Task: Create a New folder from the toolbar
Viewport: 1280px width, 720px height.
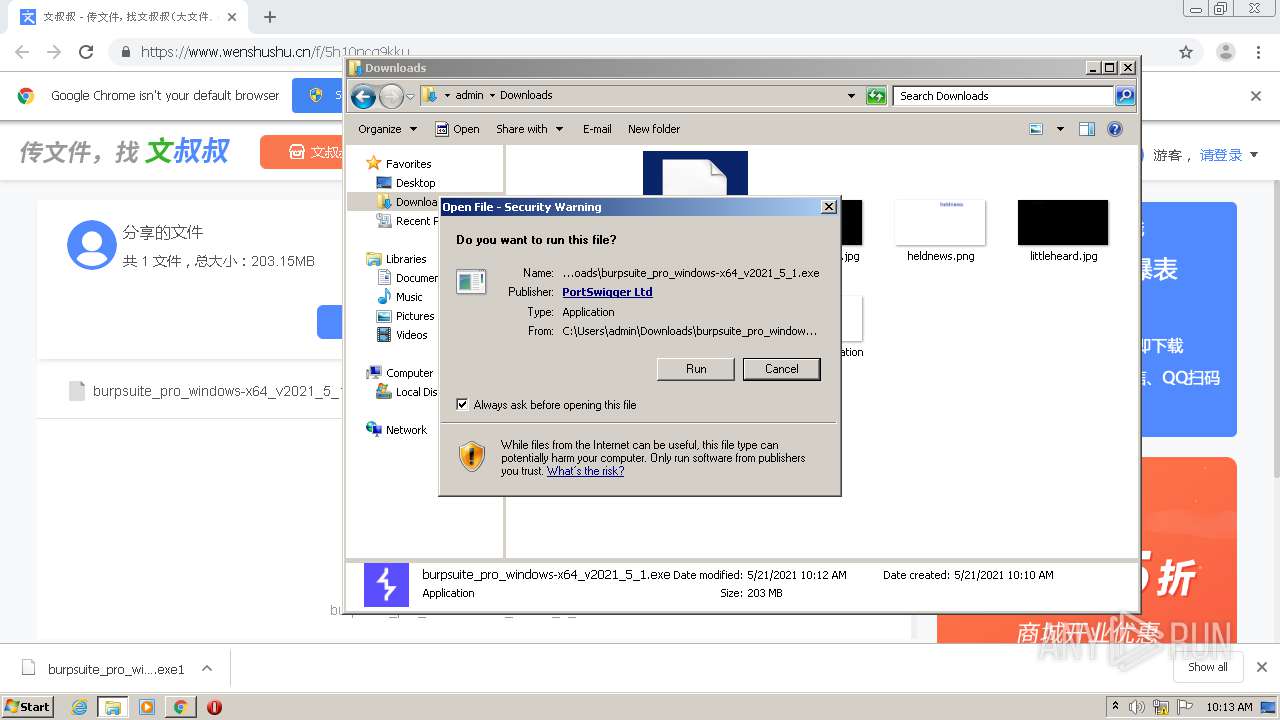Action: coord(654,129)
